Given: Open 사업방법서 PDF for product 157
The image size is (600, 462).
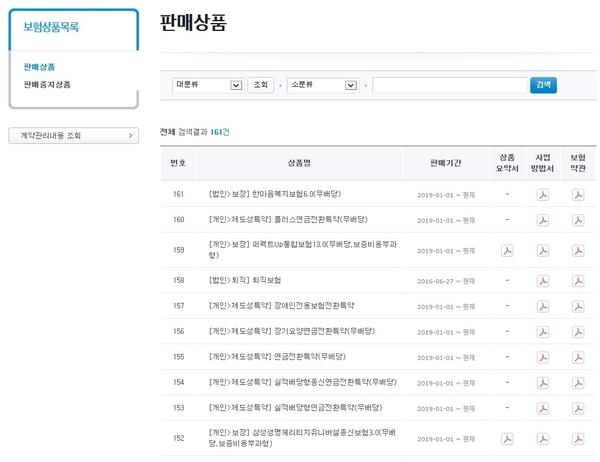Looking at the screenshot, I should point(543,307).
